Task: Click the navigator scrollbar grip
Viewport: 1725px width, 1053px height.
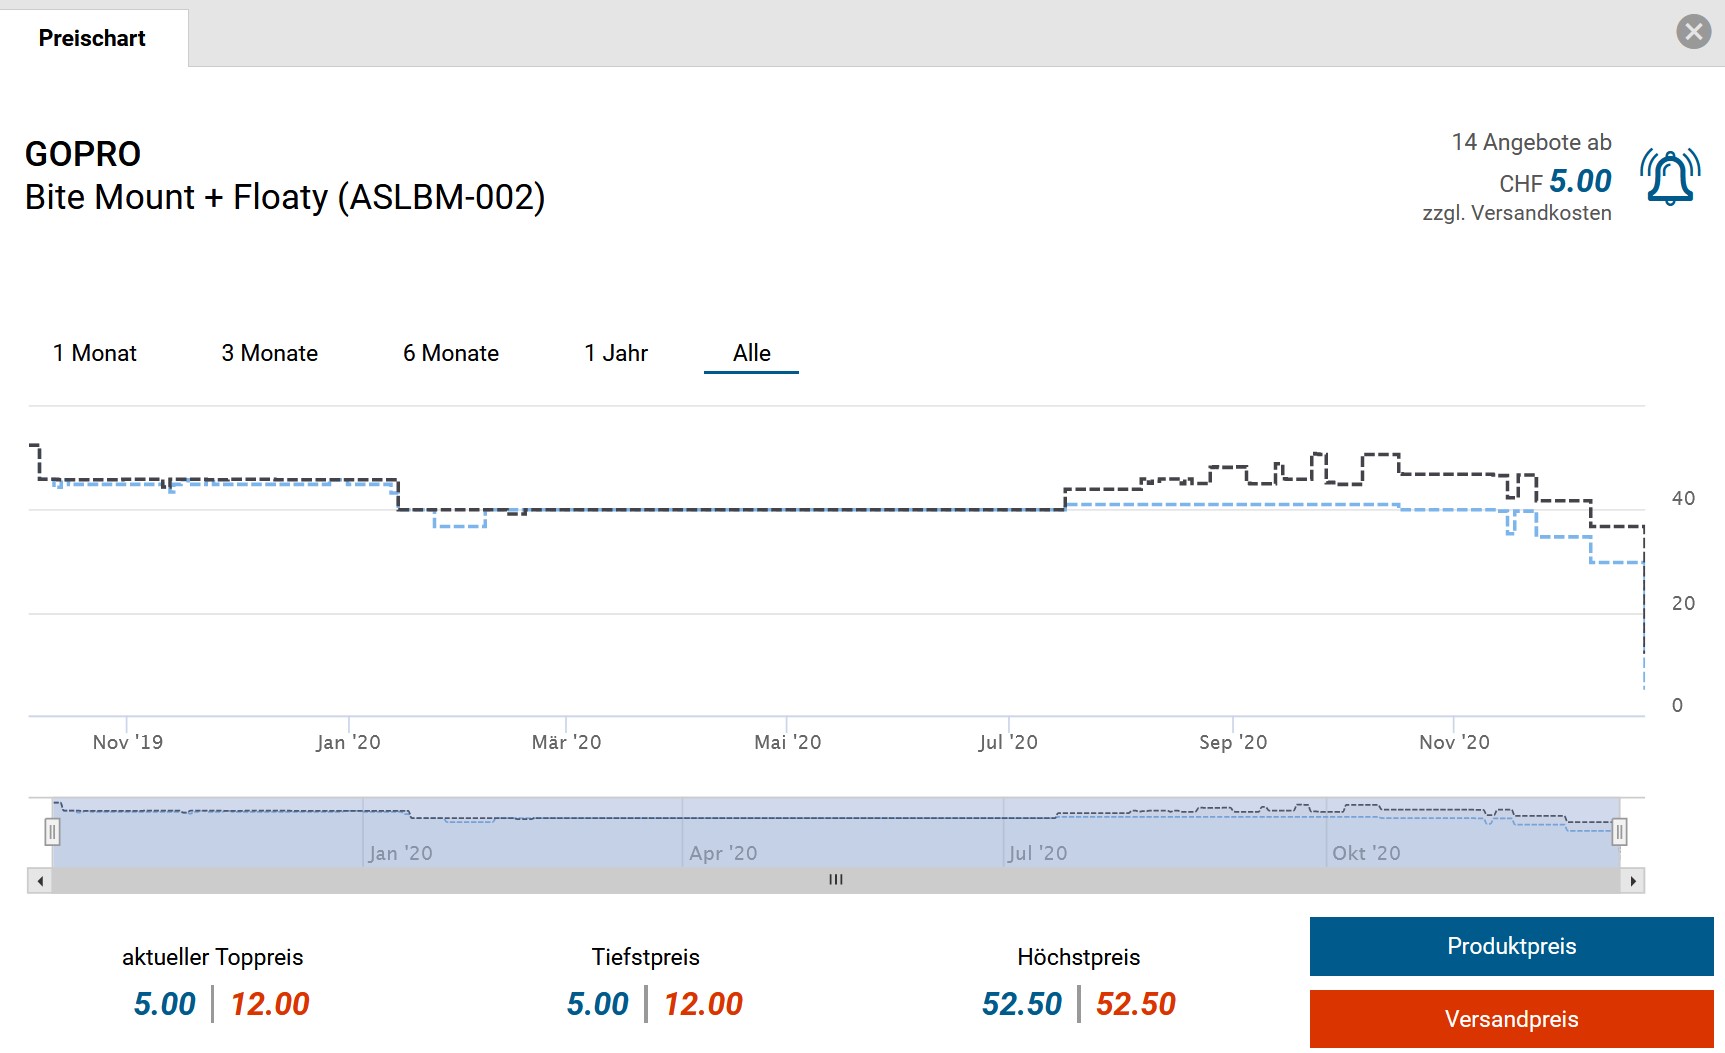Action: pos(836,880)
